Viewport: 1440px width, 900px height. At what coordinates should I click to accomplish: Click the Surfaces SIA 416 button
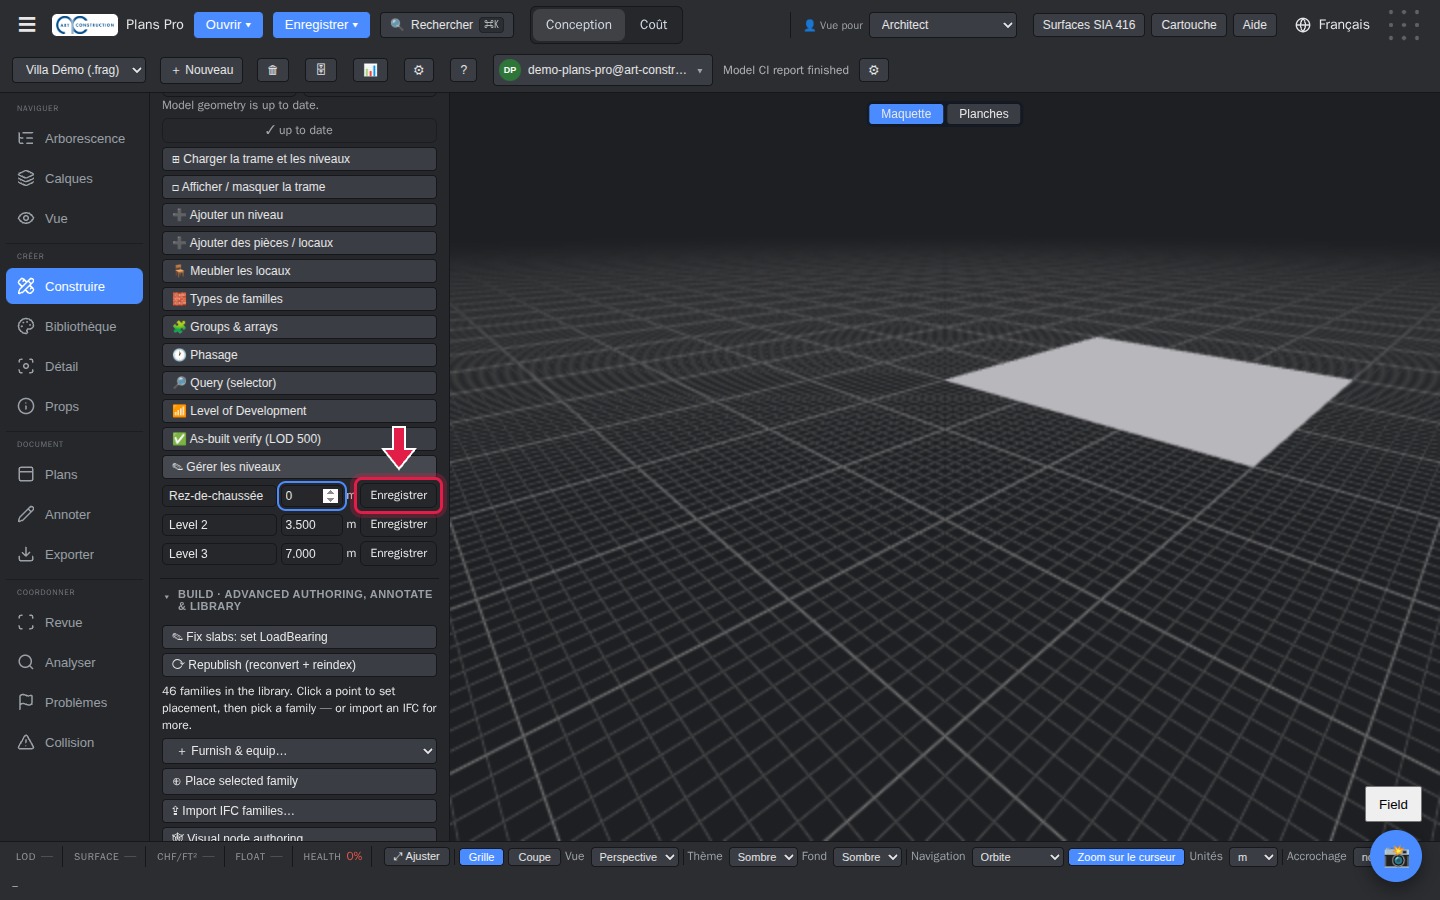[x=1089, y=25]
